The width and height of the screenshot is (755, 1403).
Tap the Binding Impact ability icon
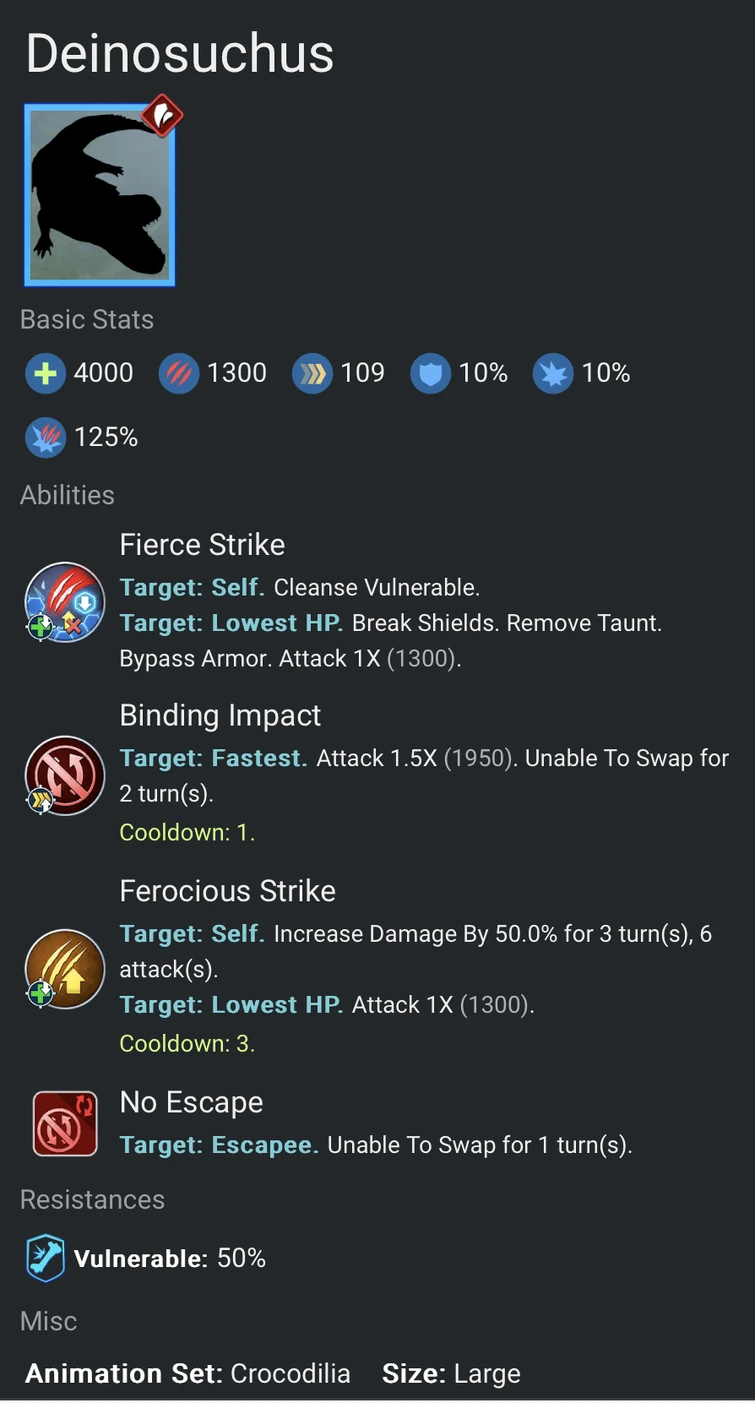click(64, 775)
